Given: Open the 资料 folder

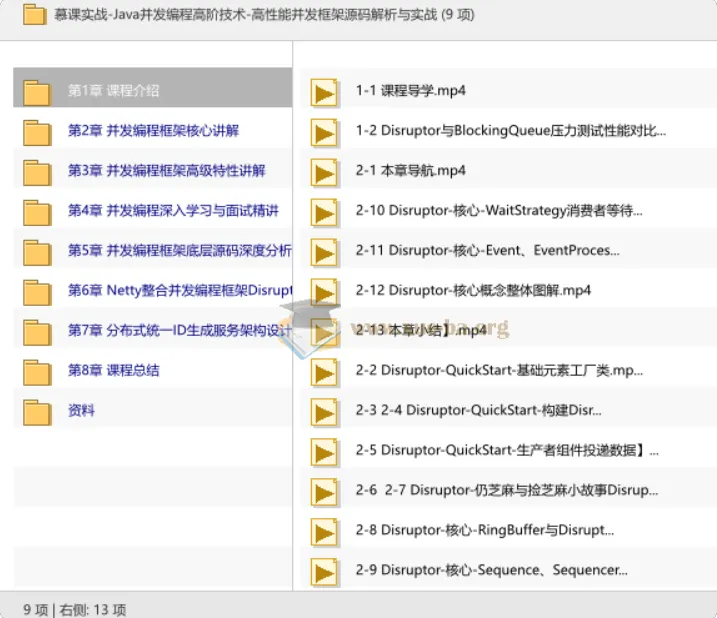Looking at the screenshot, I should [81, 410].
